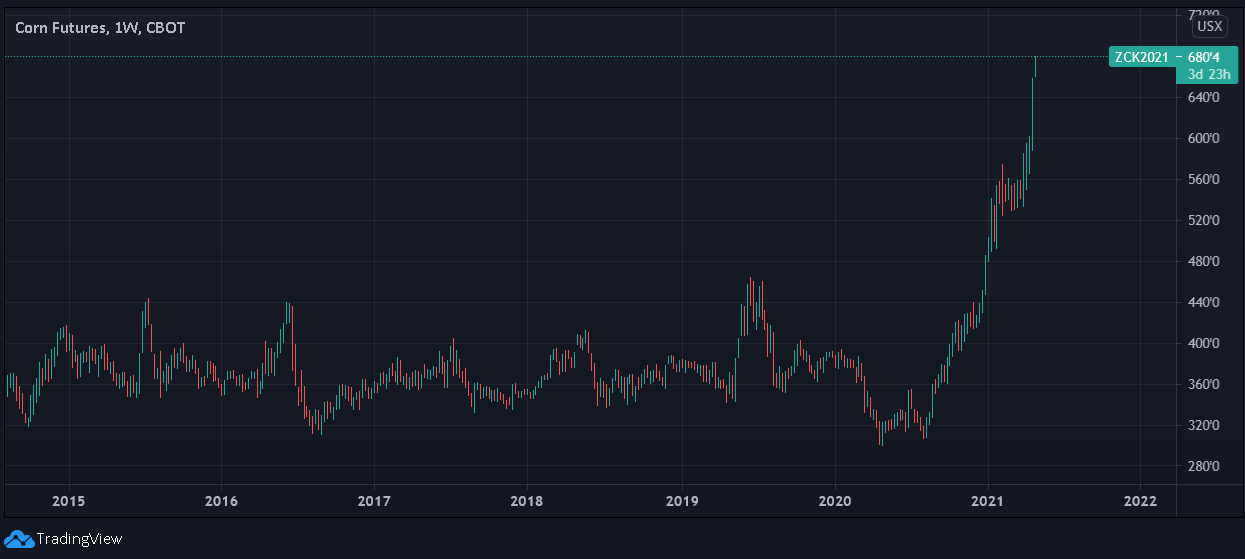This screenshot has height=559, width=1245.
Task: Click the TradingView cloud logo icon
Action: [19, 539]
